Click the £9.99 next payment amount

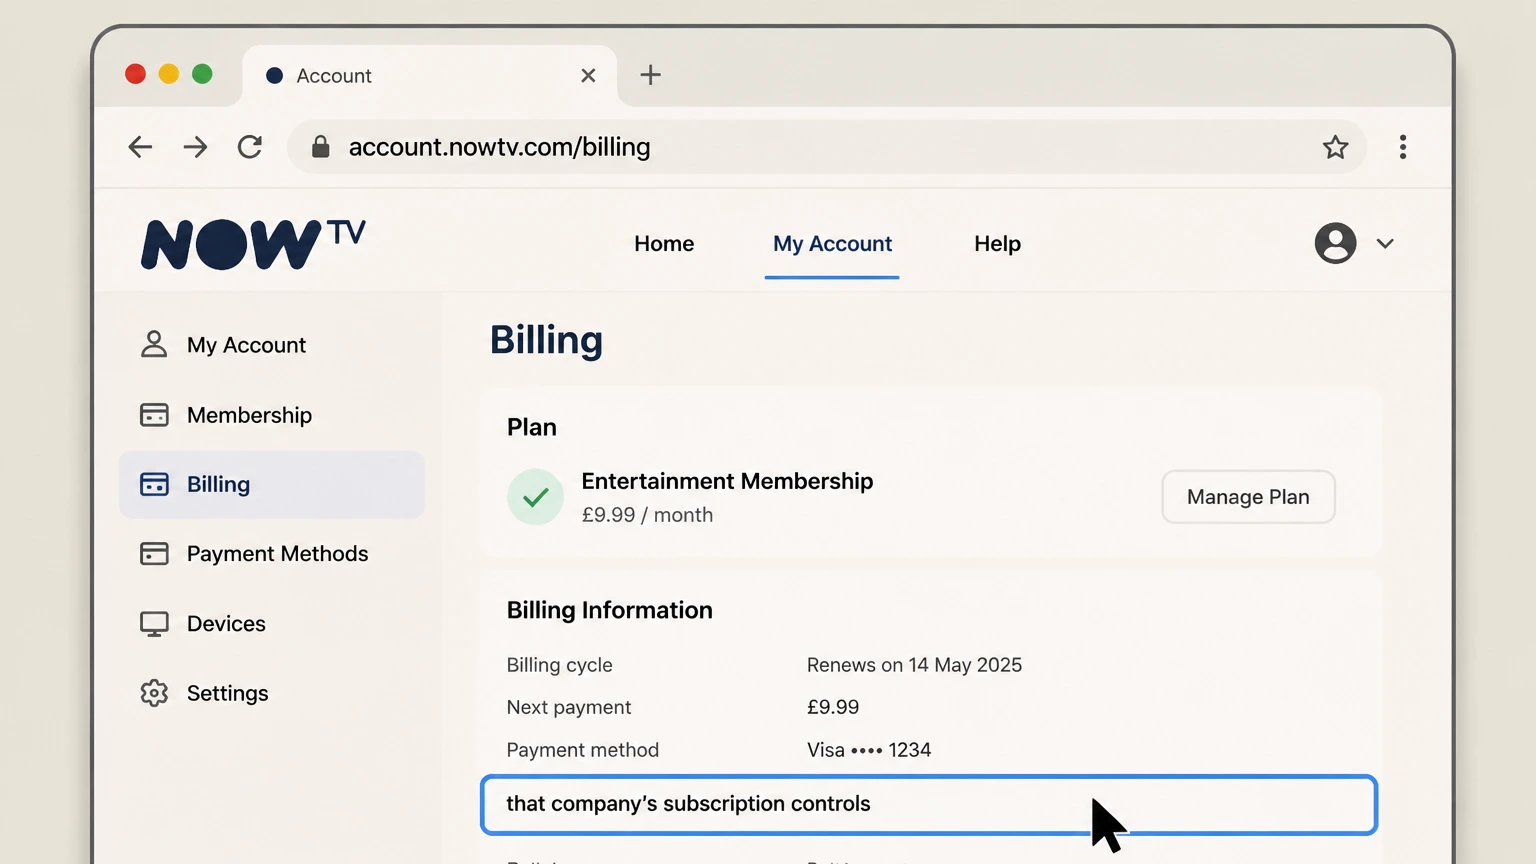[x=833, y=707]
